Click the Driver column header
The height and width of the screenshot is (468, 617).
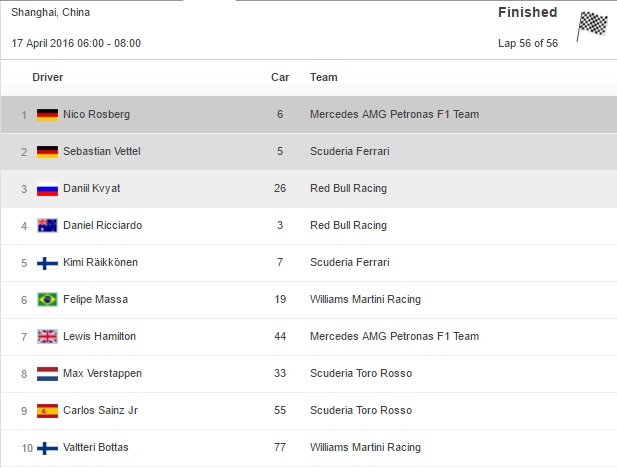coord(48,77)
